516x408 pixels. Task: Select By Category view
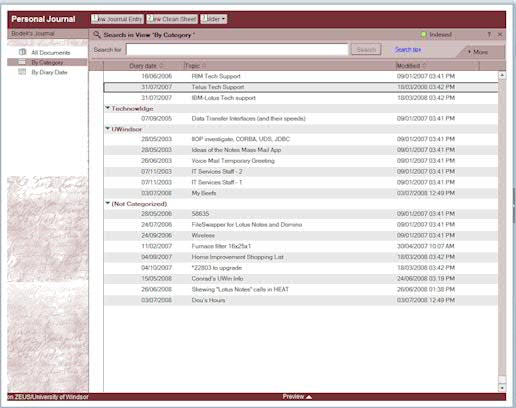tap(47, 62)
